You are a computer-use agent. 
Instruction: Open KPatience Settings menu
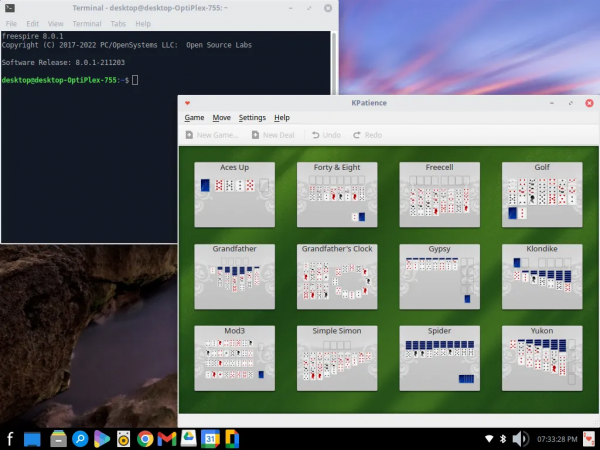pyautogui.click(x=252, y=117)
